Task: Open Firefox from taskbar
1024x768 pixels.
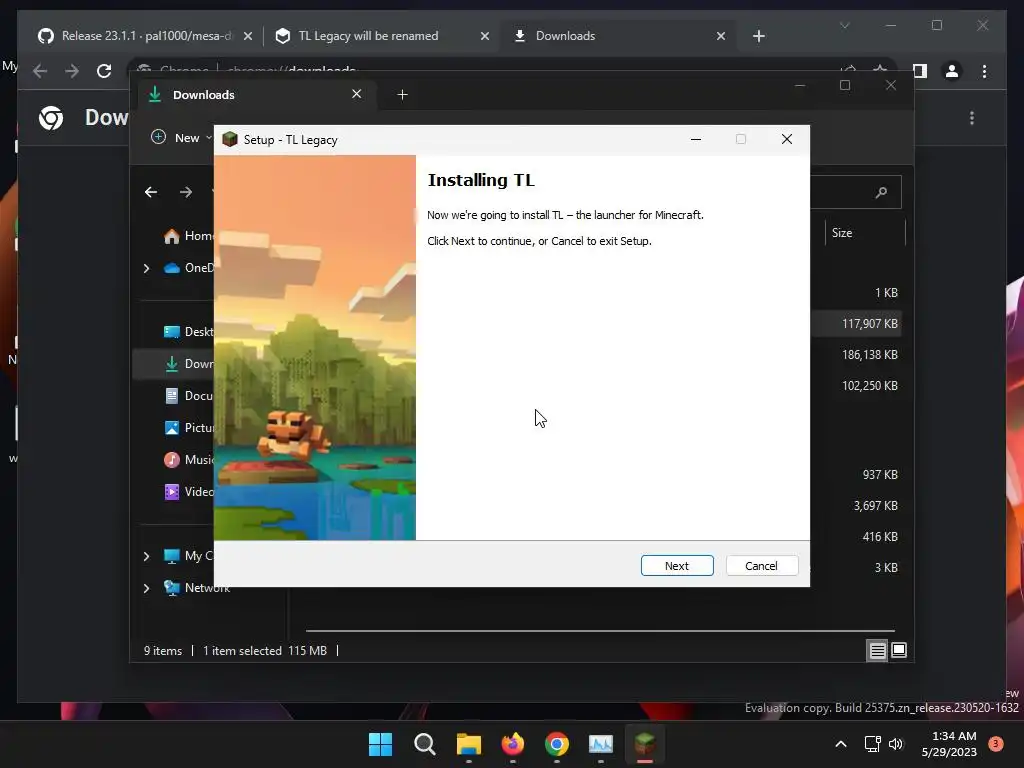Action: pos(513,744)
